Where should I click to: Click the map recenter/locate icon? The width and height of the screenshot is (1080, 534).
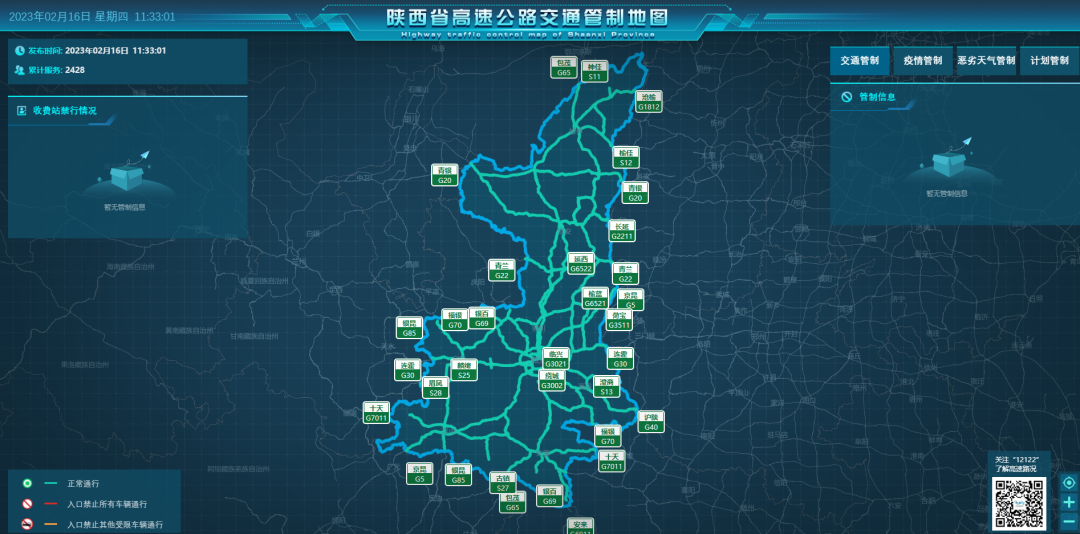1069,483
